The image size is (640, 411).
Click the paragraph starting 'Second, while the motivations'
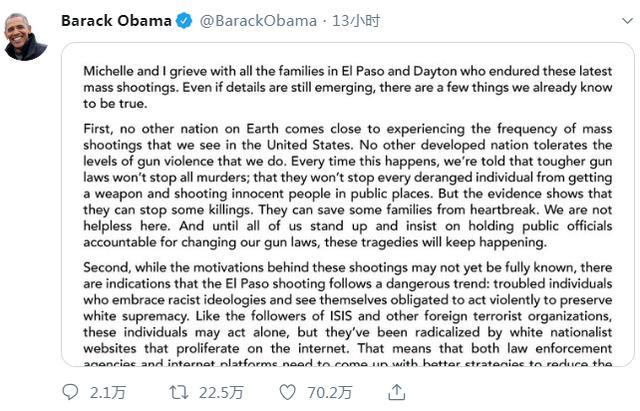tap(348, 314)
